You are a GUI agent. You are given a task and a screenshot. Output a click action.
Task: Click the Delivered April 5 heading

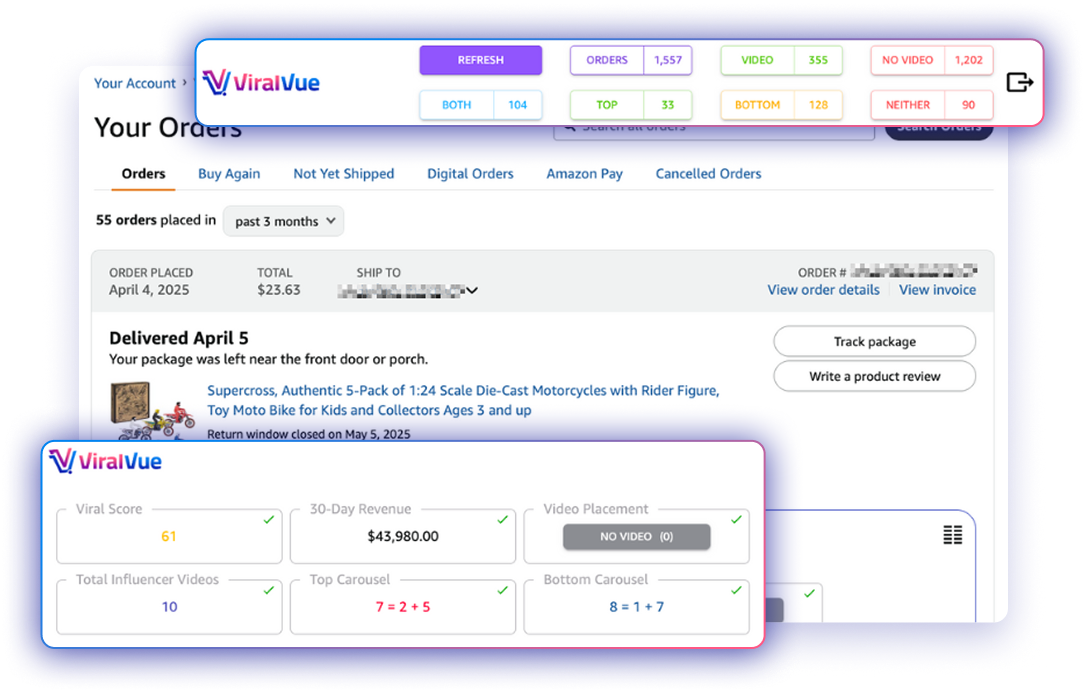click(x=179, y=338)
